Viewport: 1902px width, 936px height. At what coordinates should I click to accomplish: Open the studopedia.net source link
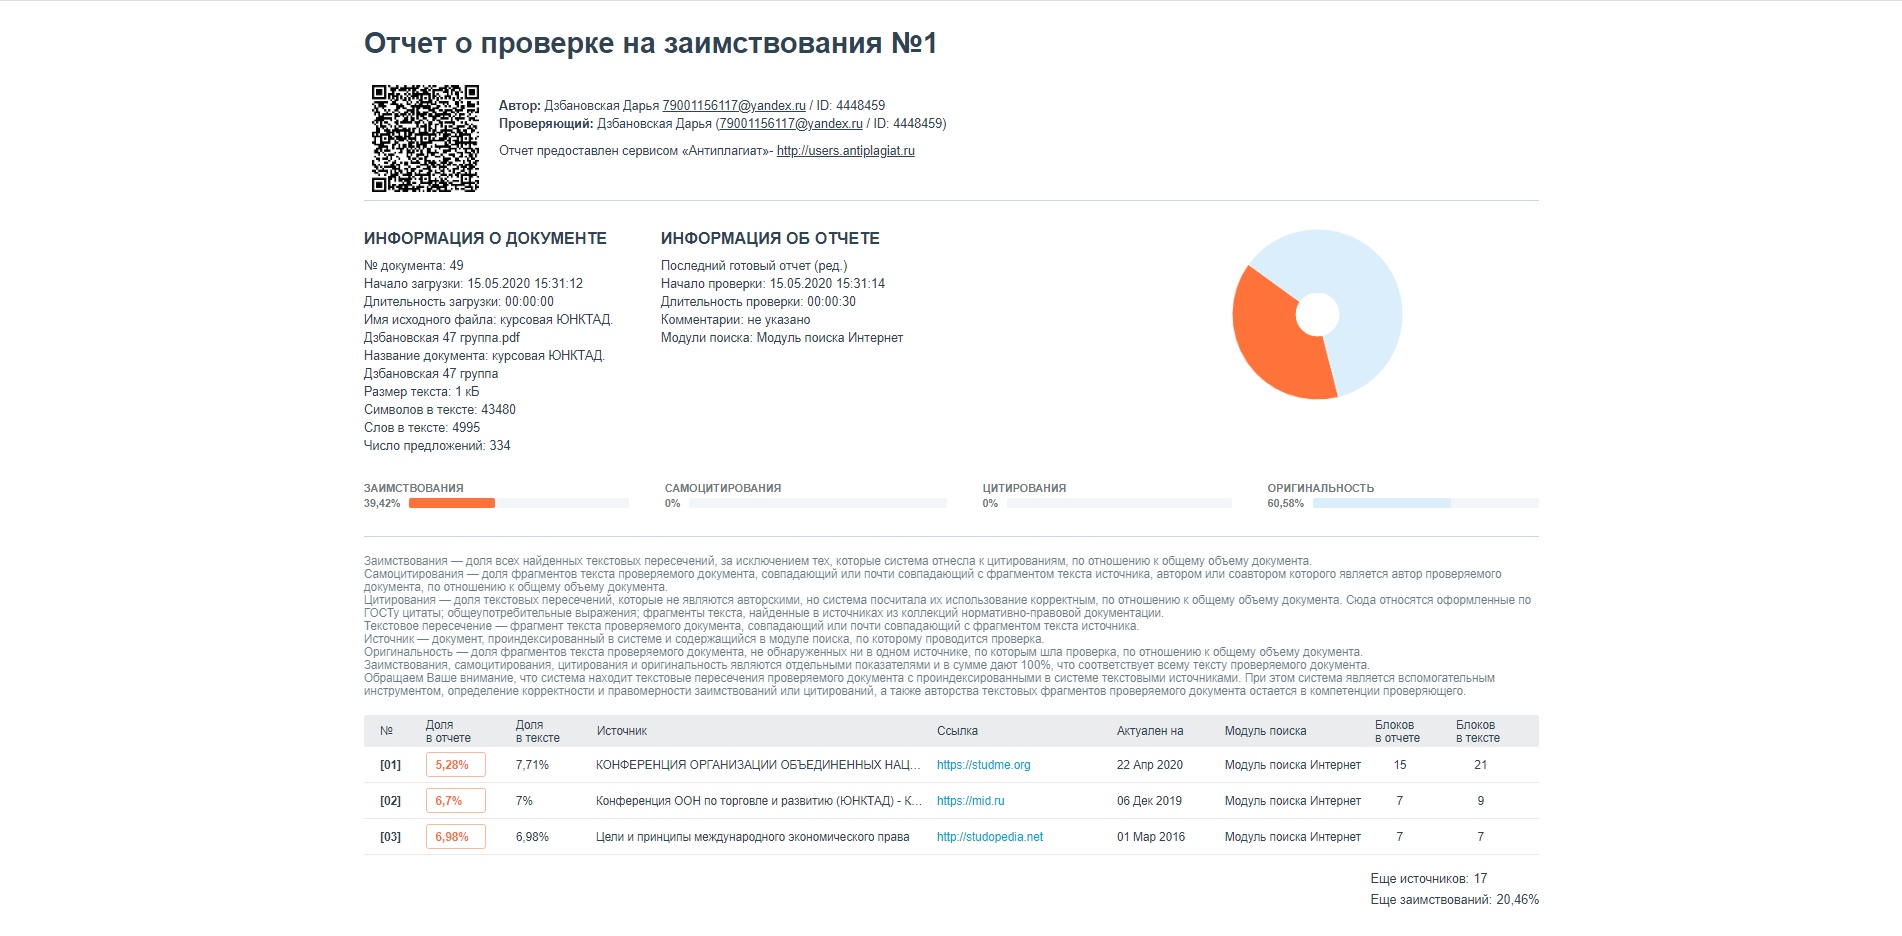point(989,837)
